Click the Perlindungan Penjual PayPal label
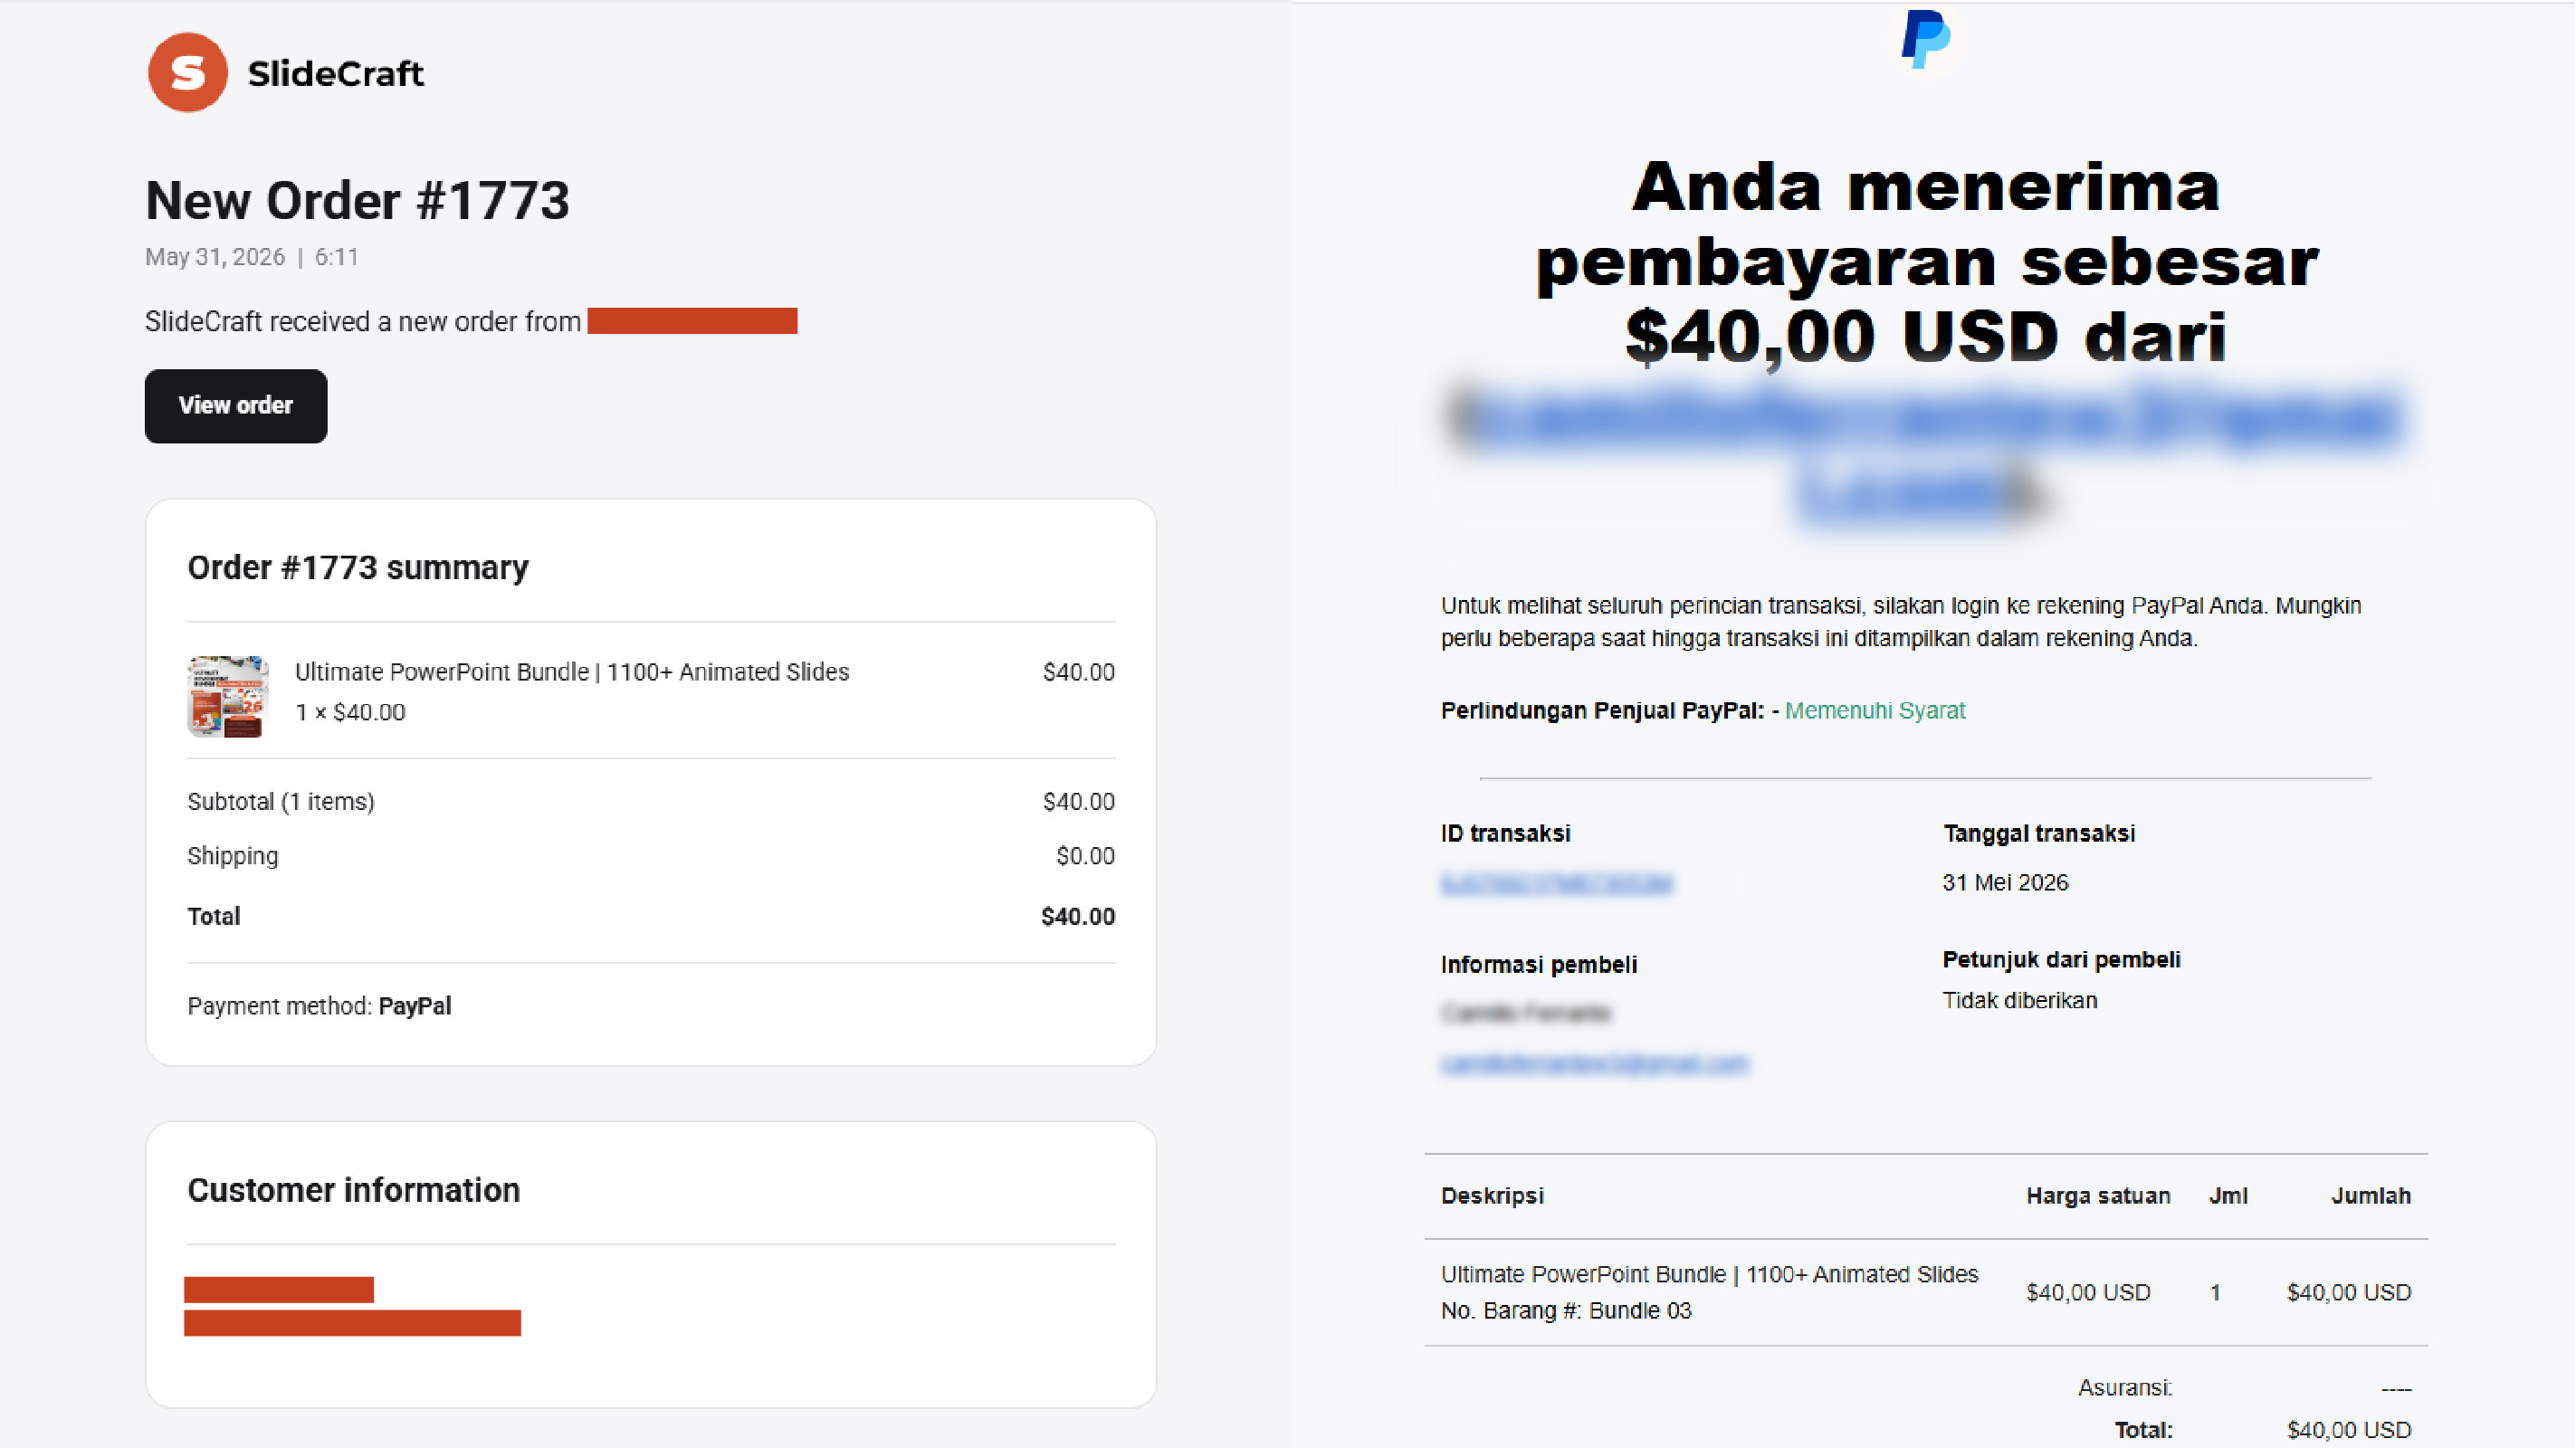Screen dimensions: 2576x1448 [1602, 711]
